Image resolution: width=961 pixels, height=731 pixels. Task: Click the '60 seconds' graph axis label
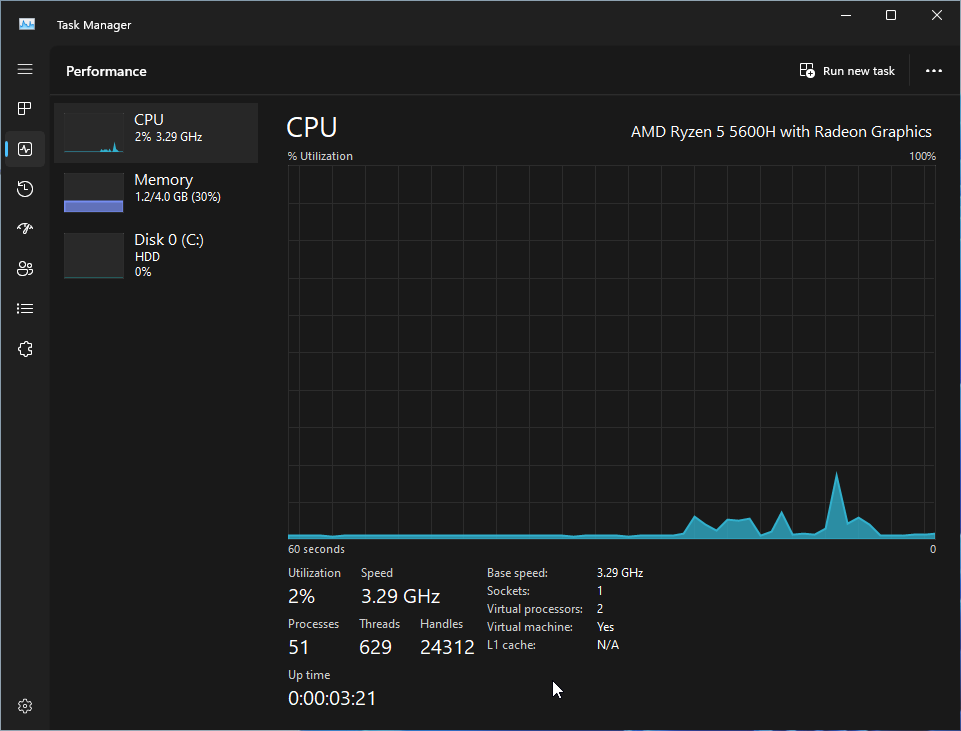[316, 549]
